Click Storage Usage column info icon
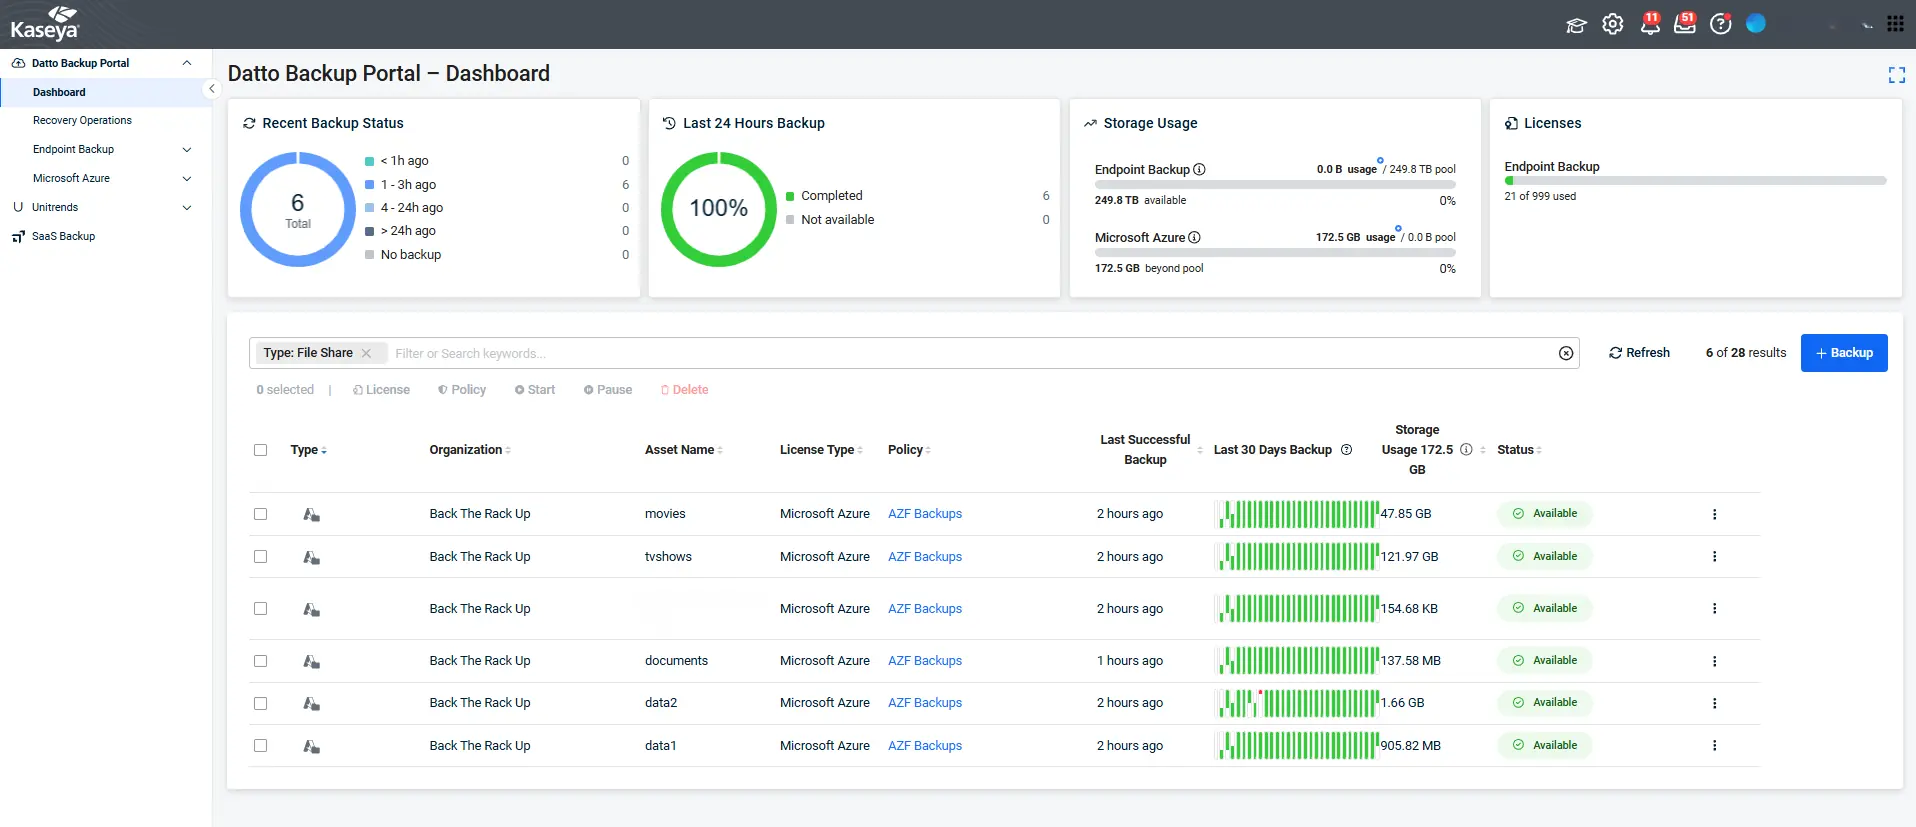This screenshot has width=1916, height=827. pyautogui.click(x=1466, y=450)
